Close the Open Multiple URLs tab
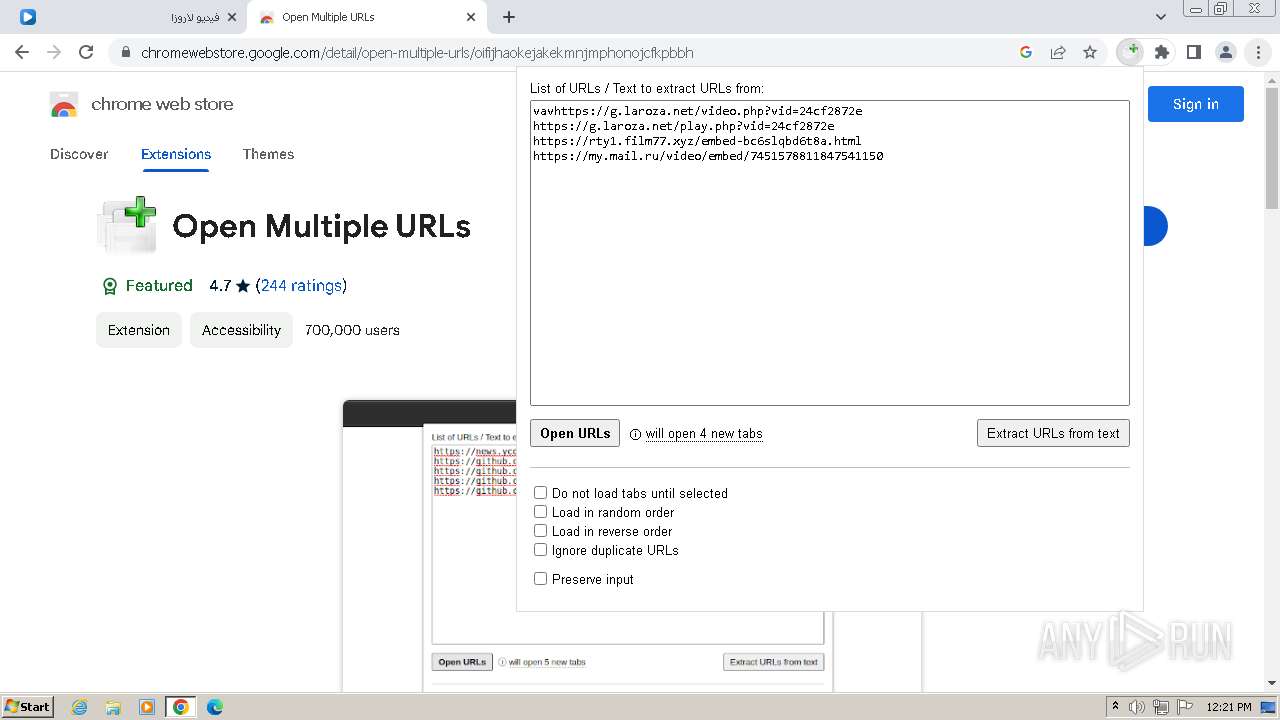 pyautogui.click(x=471, y=17)
